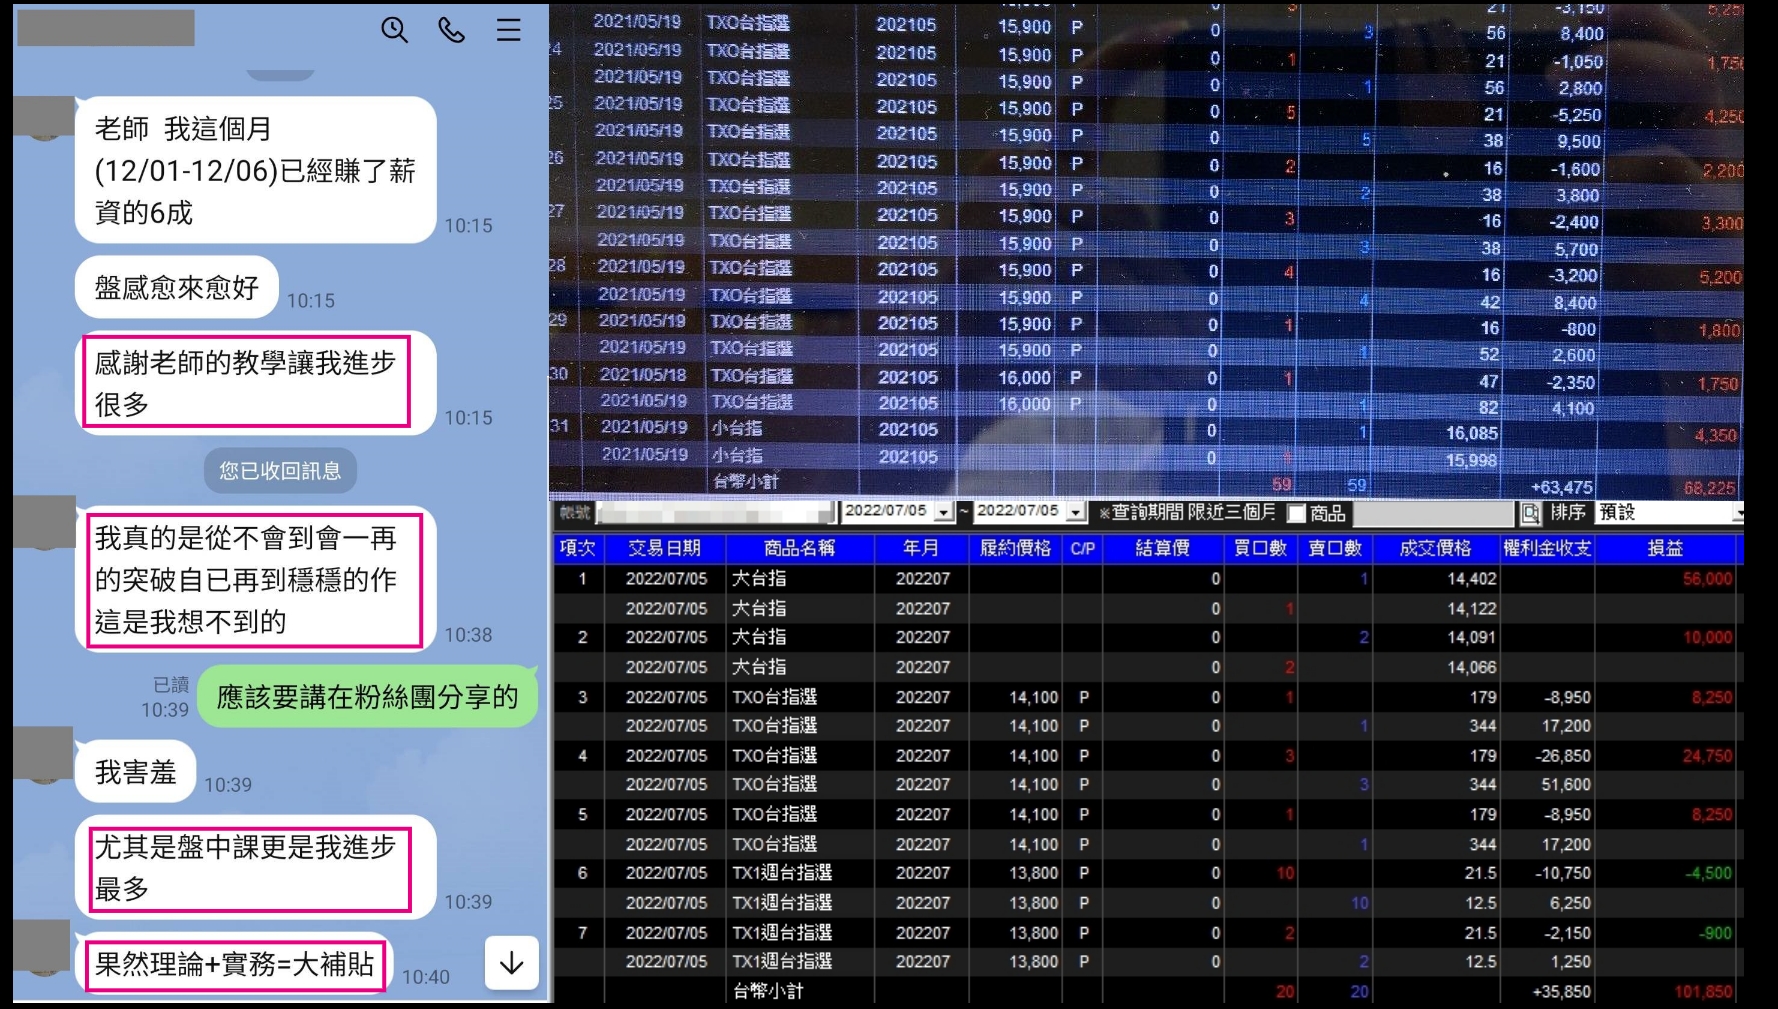
Task: Open the chat hamburger menu
Action: click(x=508, y=30)
